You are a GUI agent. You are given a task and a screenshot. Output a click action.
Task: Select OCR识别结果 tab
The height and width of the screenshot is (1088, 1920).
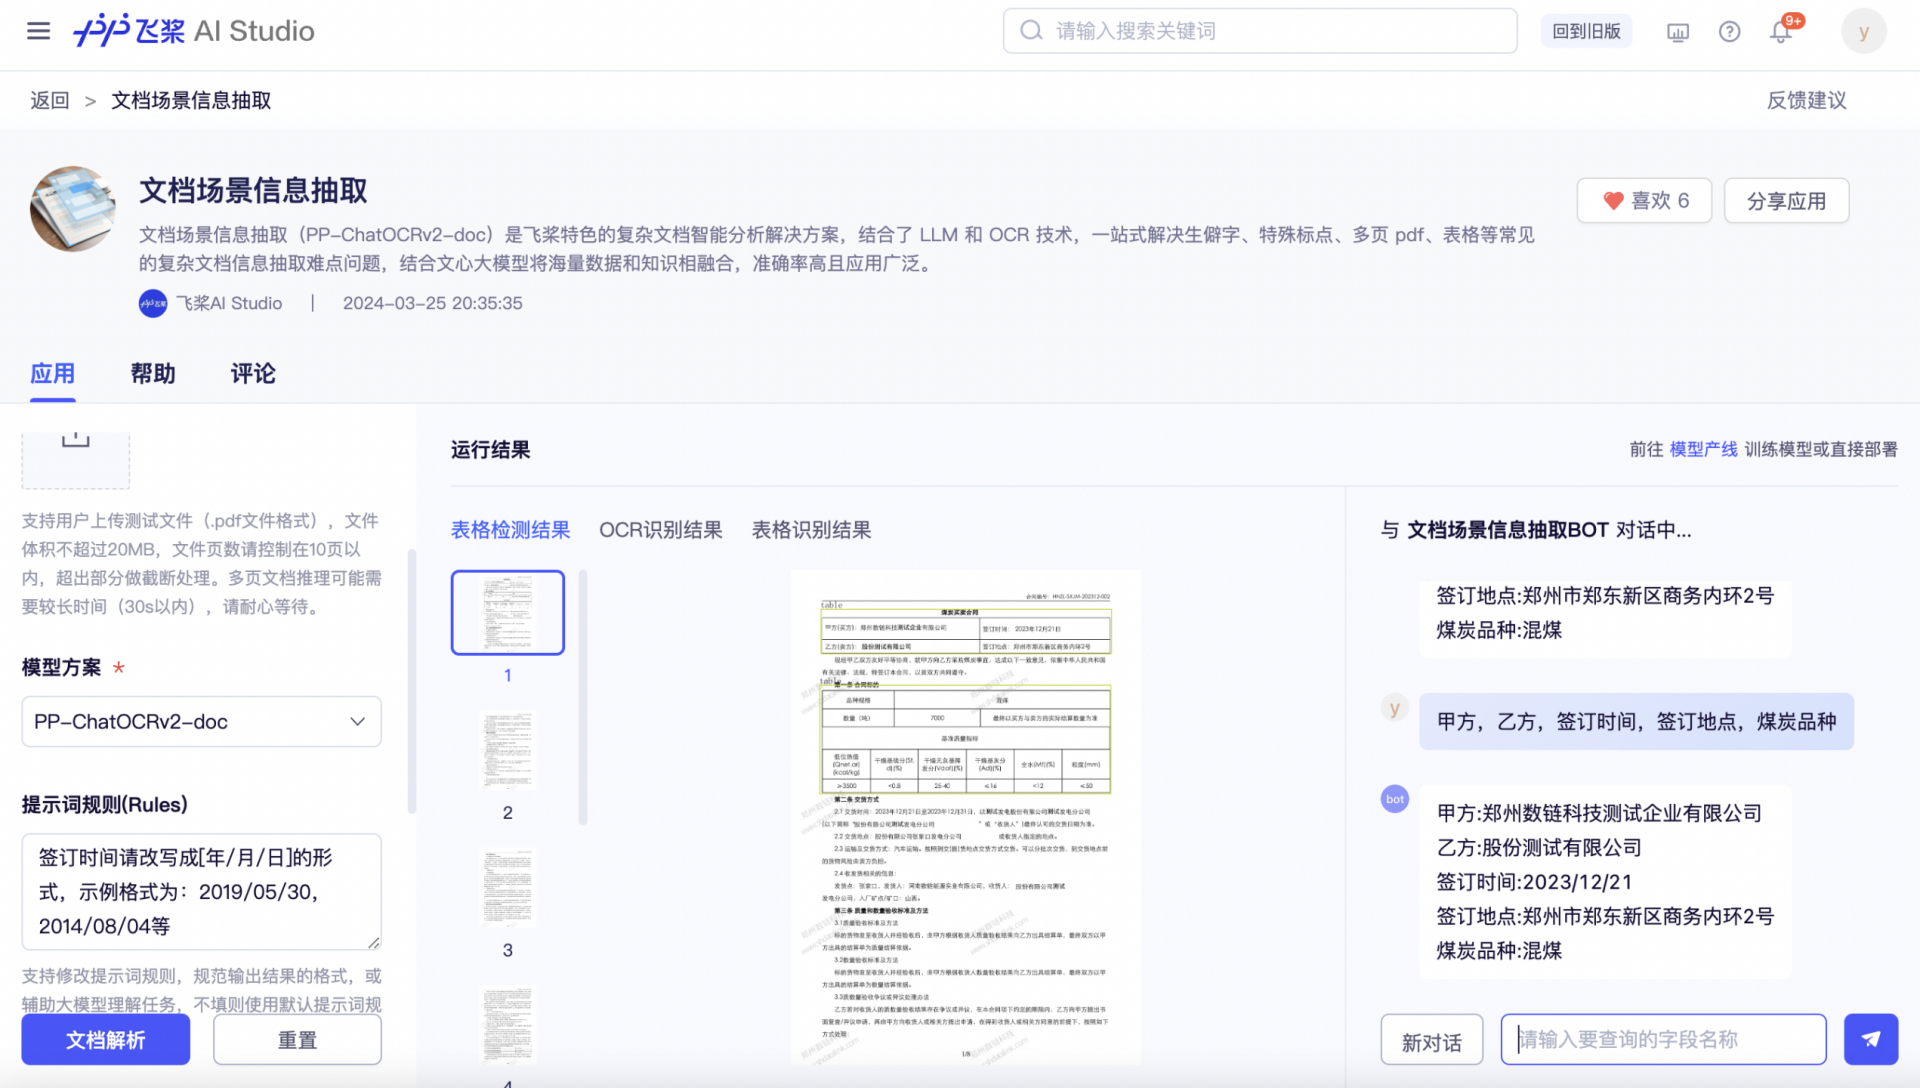coord(660,530)
